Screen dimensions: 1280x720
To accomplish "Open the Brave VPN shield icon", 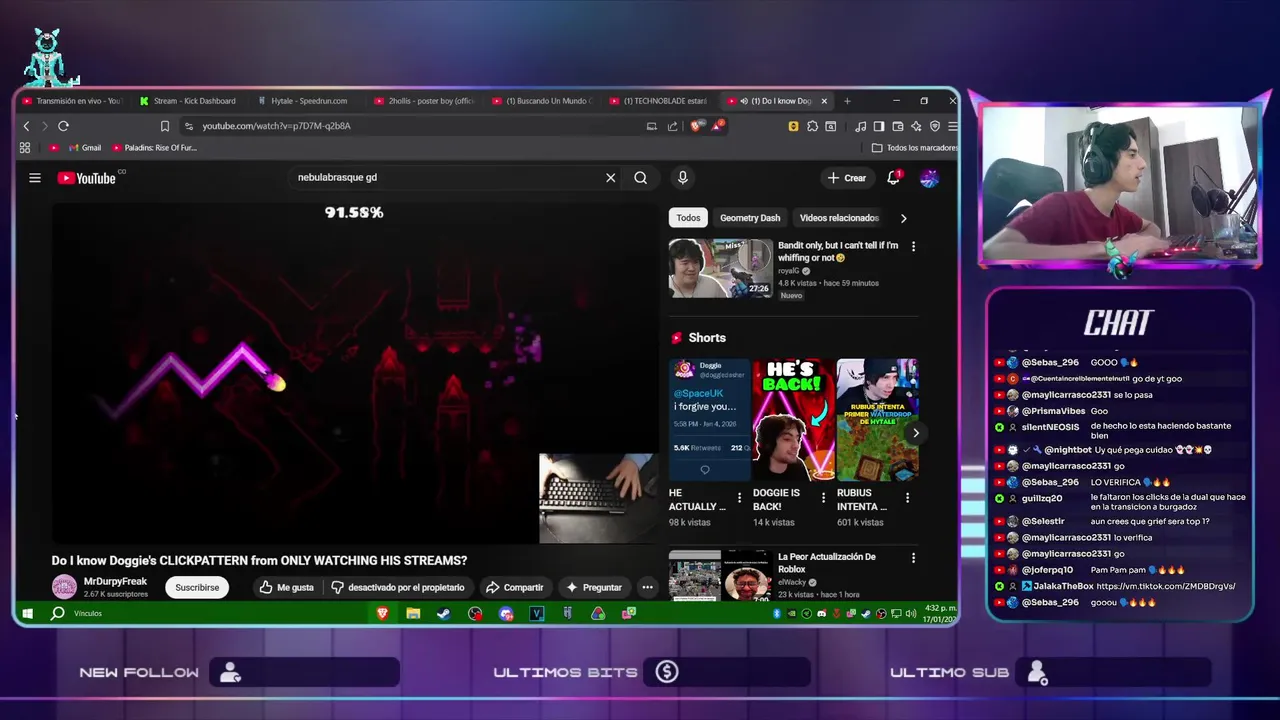I will click(935, 126).
